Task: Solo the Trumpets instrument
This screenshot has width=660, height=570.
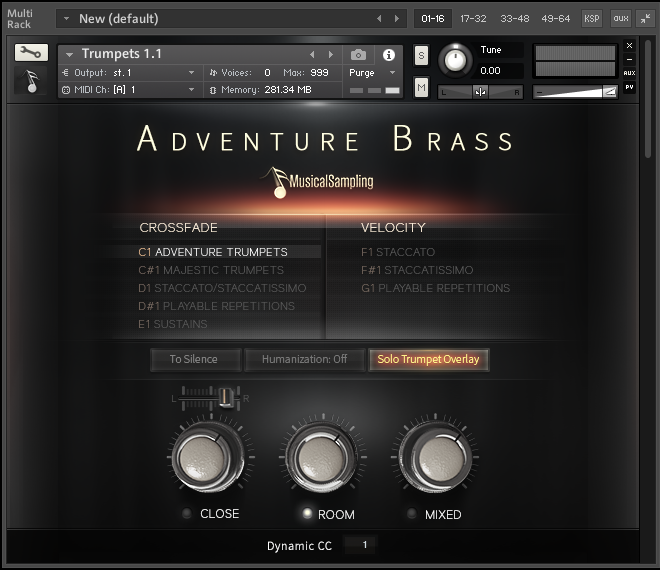Action: 421,55
